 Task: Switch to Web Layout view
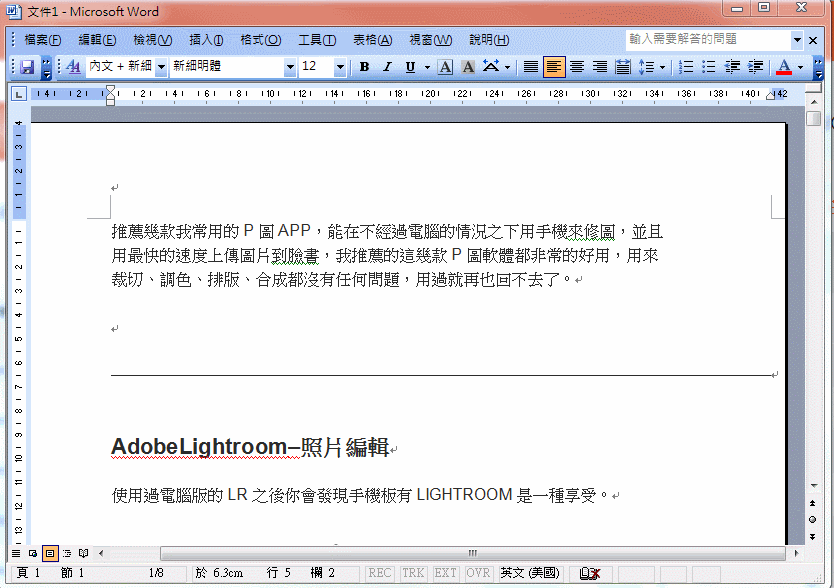[x=33, y=553]
